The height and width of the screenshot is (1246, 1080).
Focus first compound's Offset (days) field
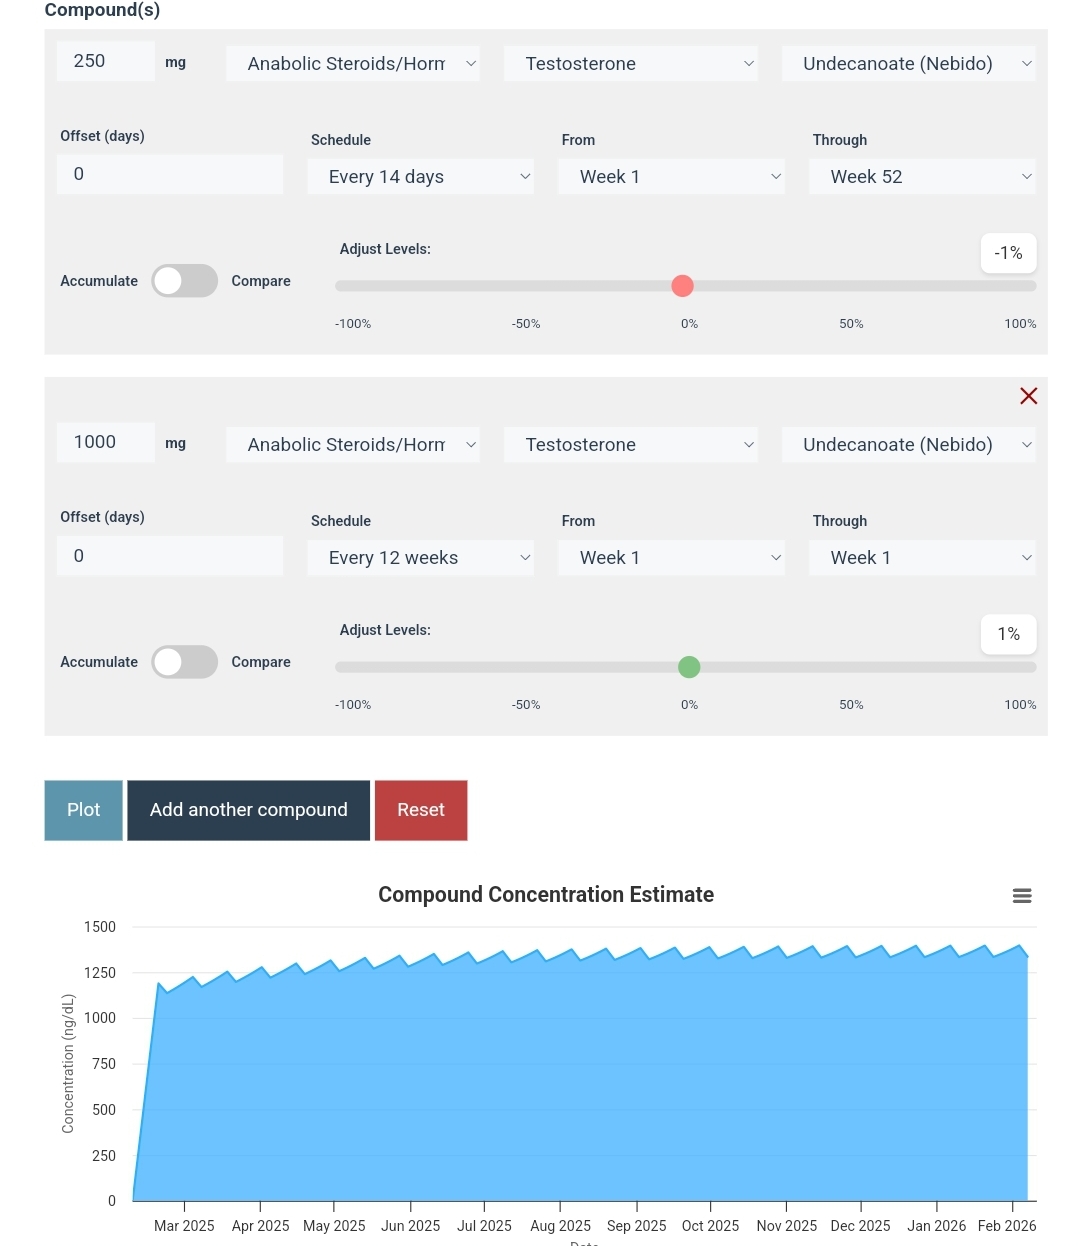[x=170, y=174]
